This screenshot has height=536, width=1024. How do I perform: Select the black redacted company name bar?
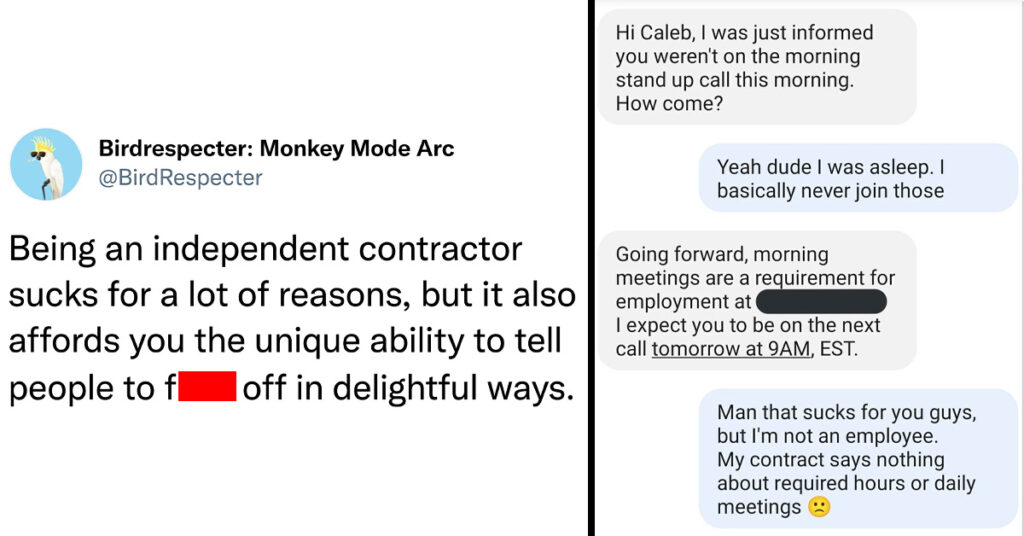click(821, 302)
